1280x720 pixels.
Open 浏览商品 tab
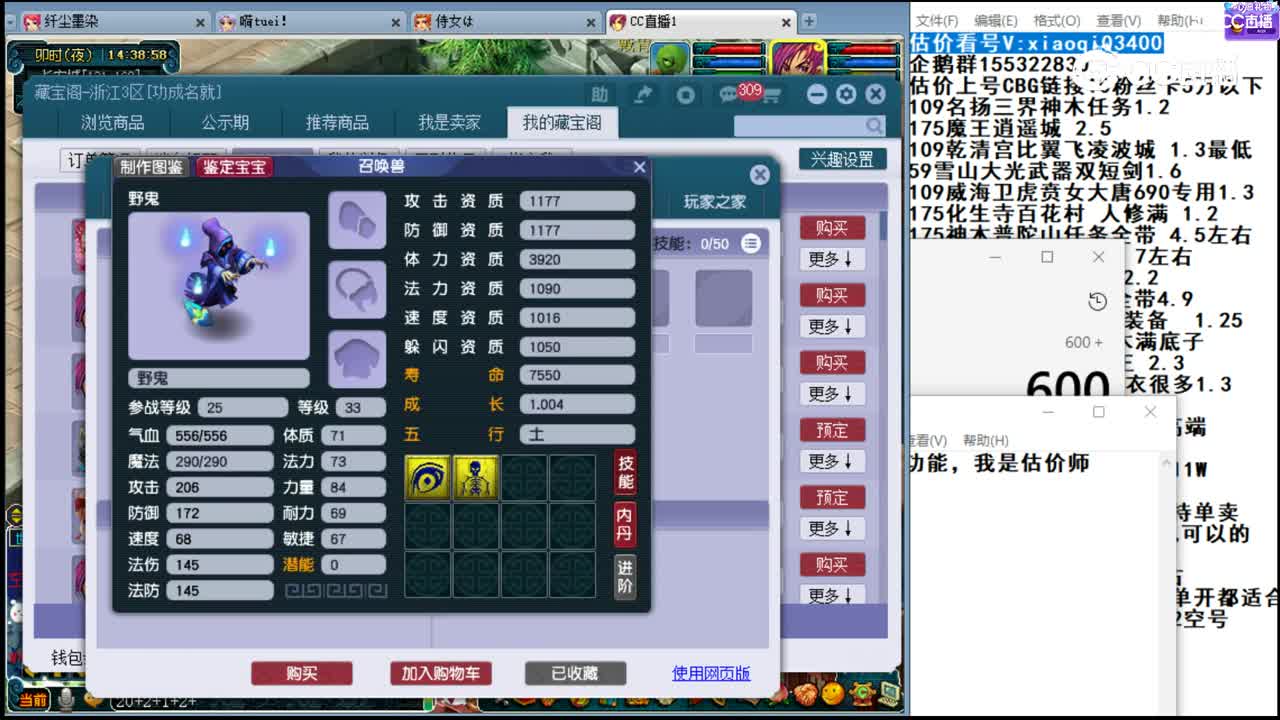112,123
